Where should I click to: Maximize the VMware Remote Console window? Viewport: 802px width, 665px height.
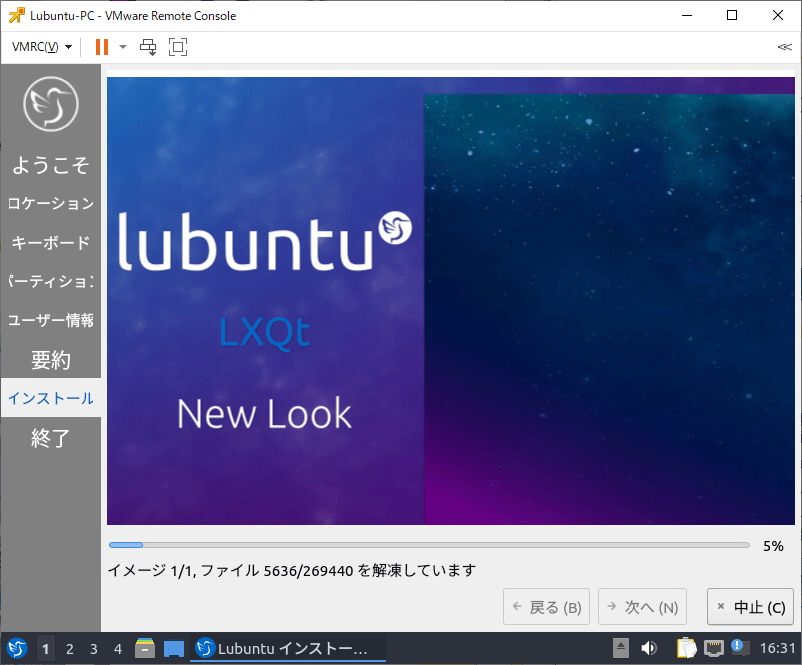pos(732,15)
